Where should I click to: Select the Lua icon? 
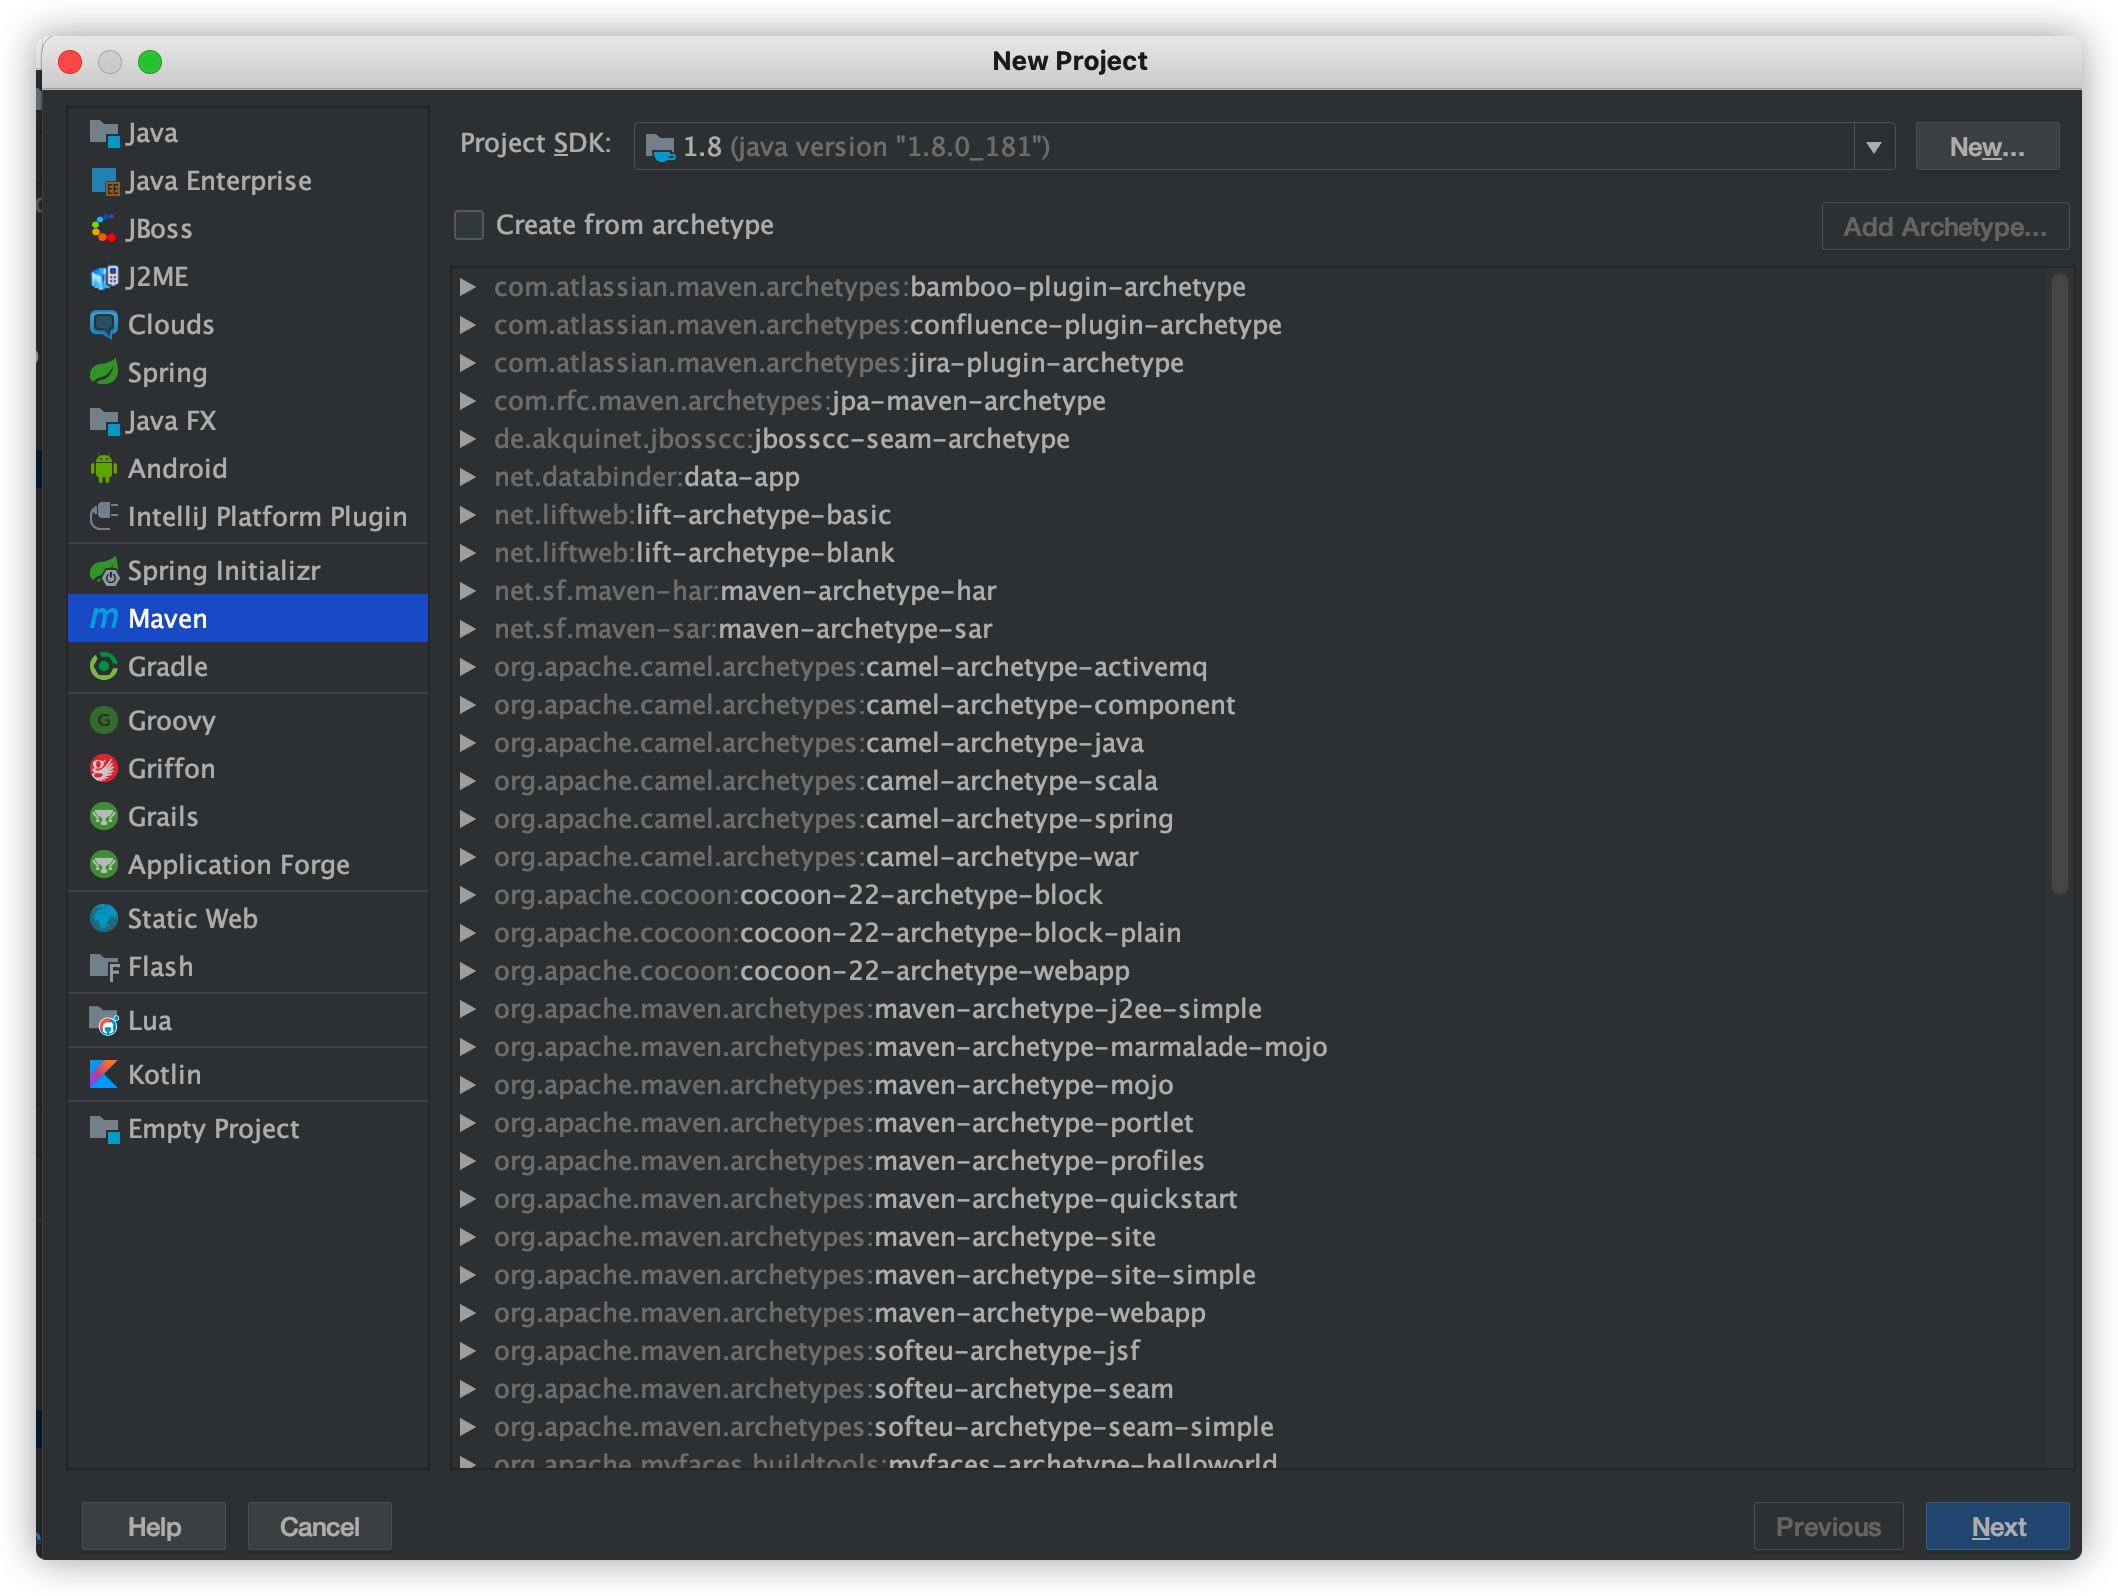click(x=104, y=1021)
